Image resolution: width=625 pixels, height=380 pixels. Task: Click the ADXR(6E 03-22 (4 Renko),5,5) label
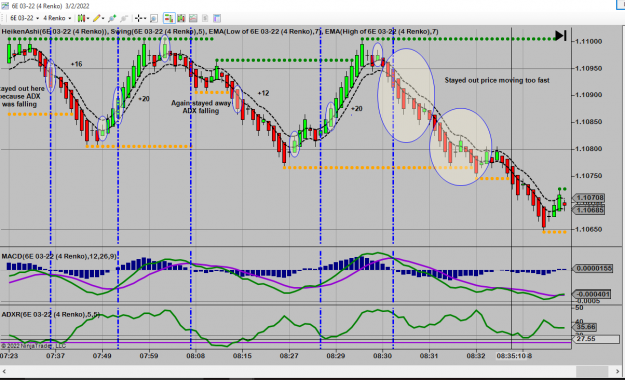[x=51, y=315]
